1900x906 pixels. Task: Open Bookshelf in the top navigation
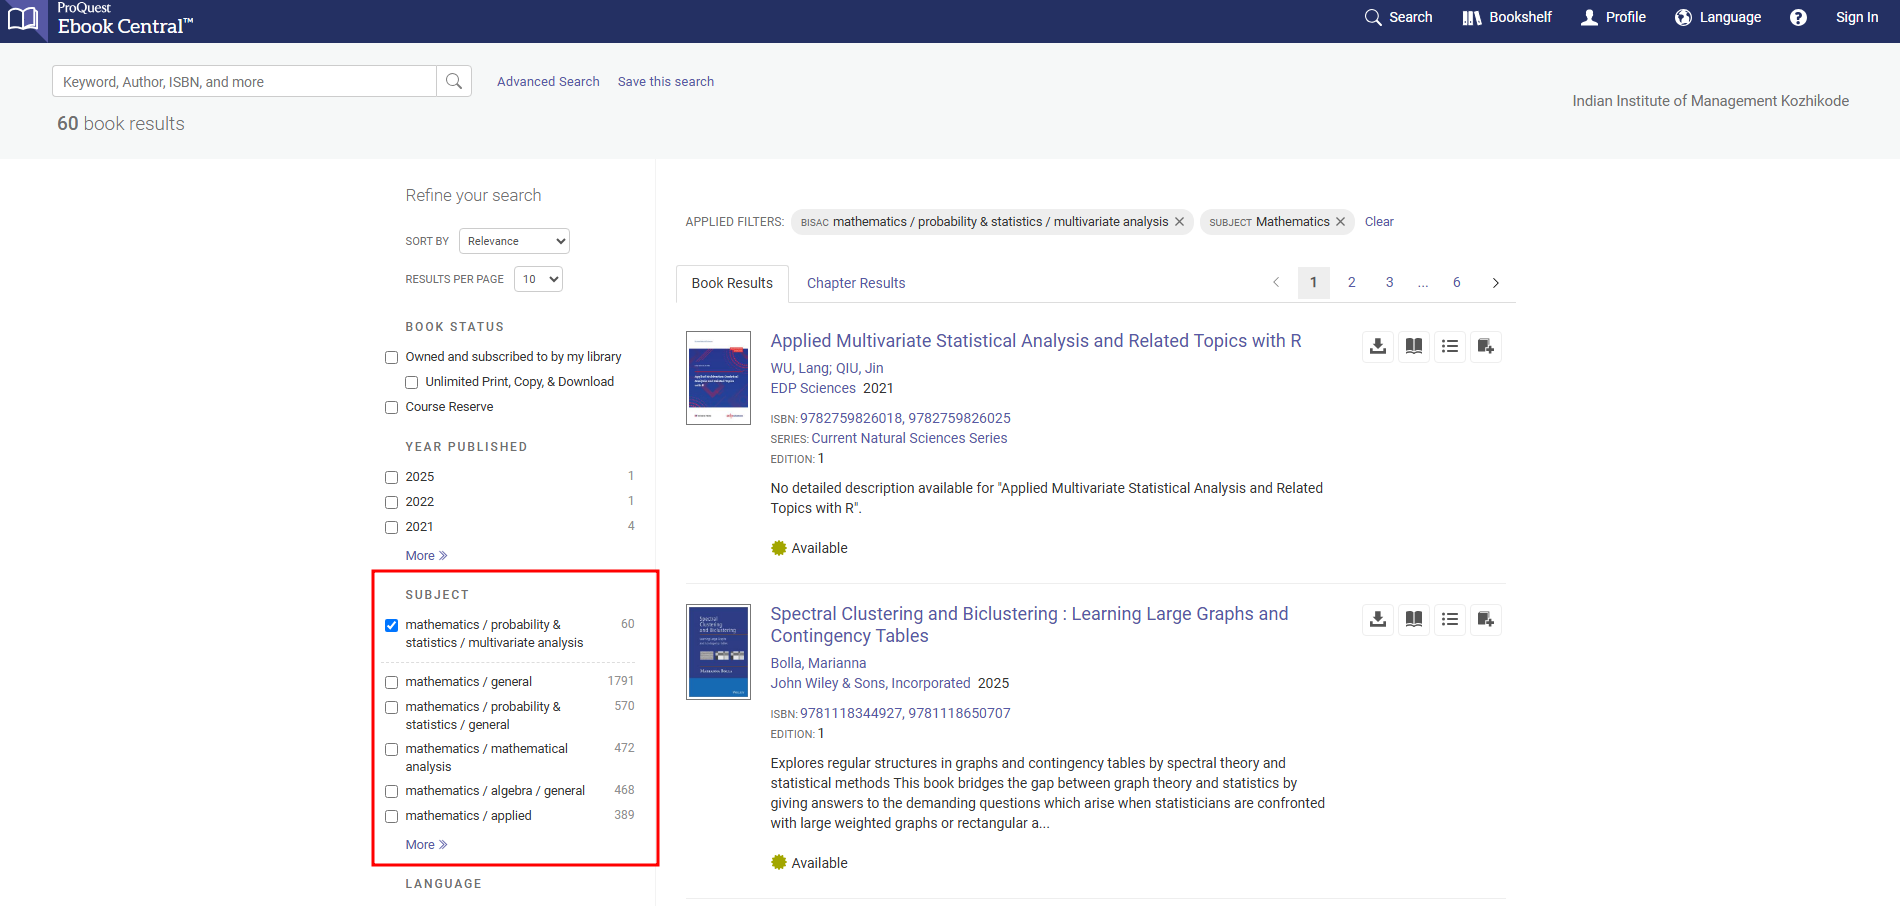click(x=1507, y=17)
